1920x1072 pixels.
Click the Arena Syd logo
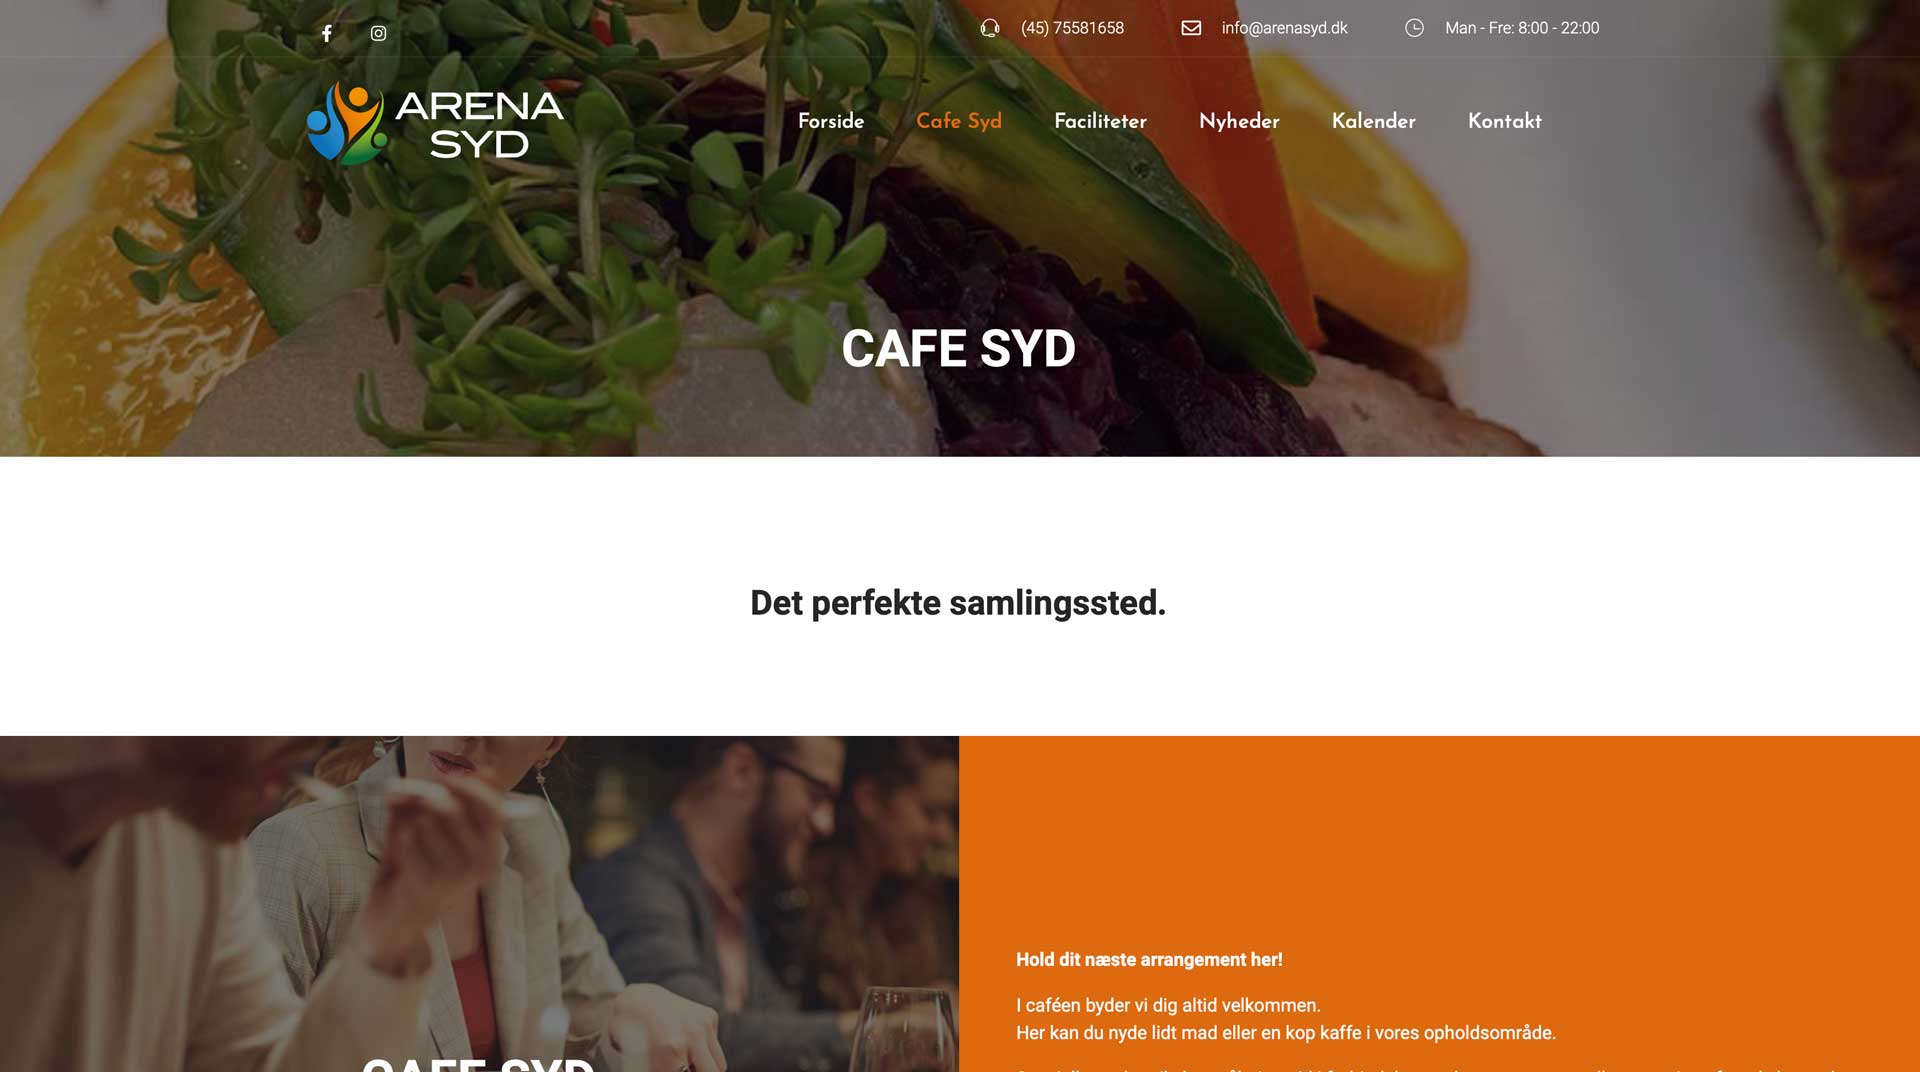435,123
